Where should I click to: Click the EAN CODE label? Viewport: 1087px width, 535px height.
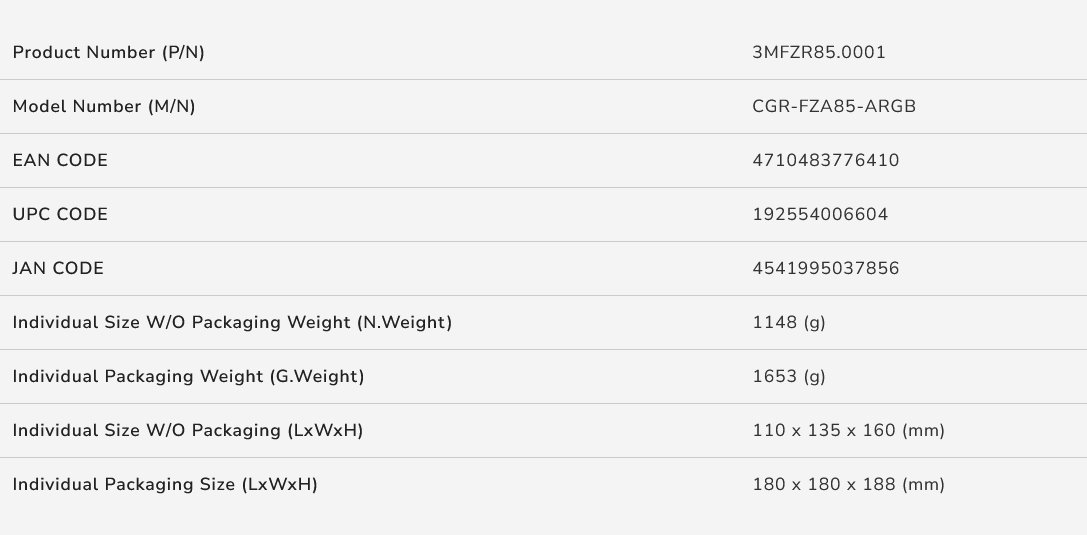pyautogui.click(x=60, y=160)
